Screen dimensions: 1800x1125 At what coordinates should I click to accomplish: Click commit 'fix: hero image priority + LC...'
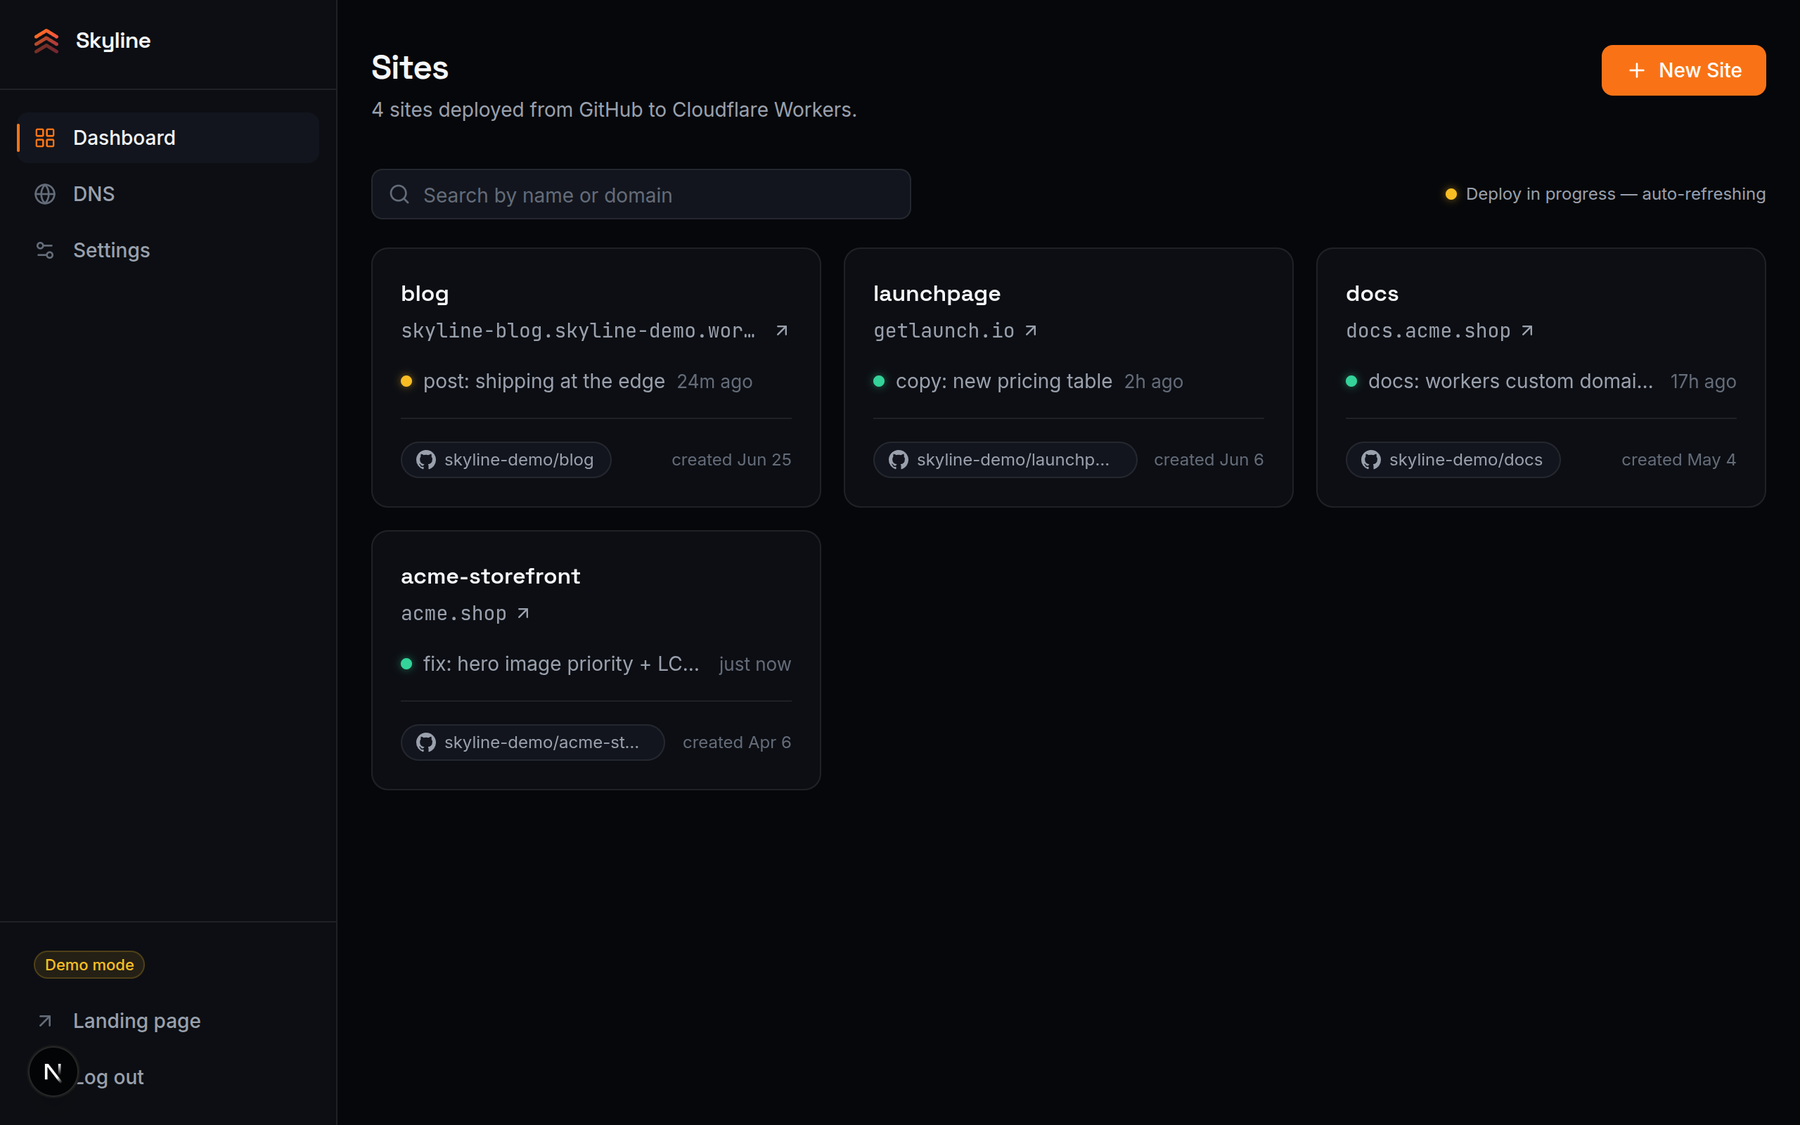coord(561,664)
